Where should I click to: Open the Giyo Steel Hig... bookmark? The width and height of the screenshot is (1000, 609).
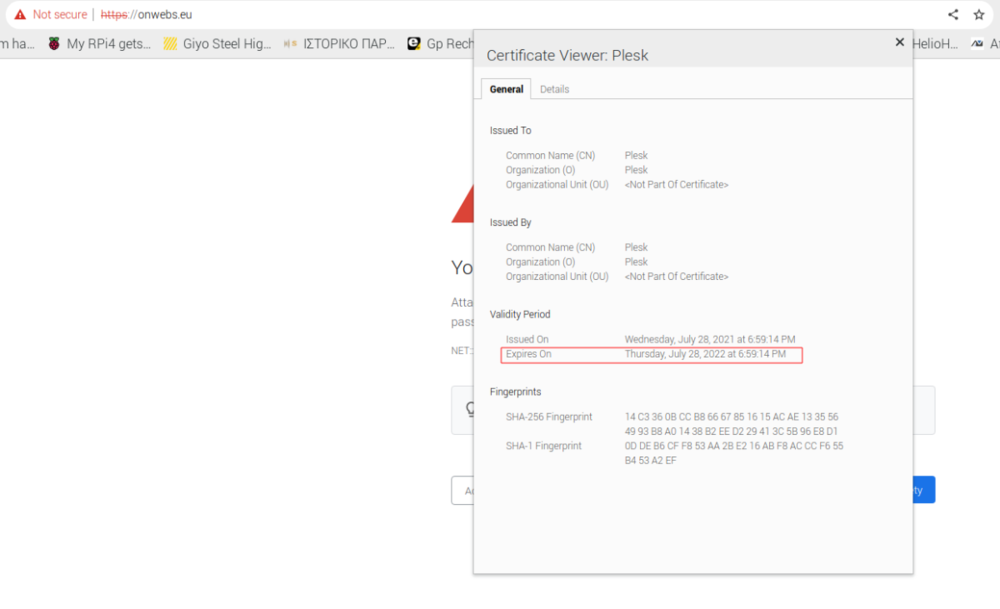click(217, 43)
